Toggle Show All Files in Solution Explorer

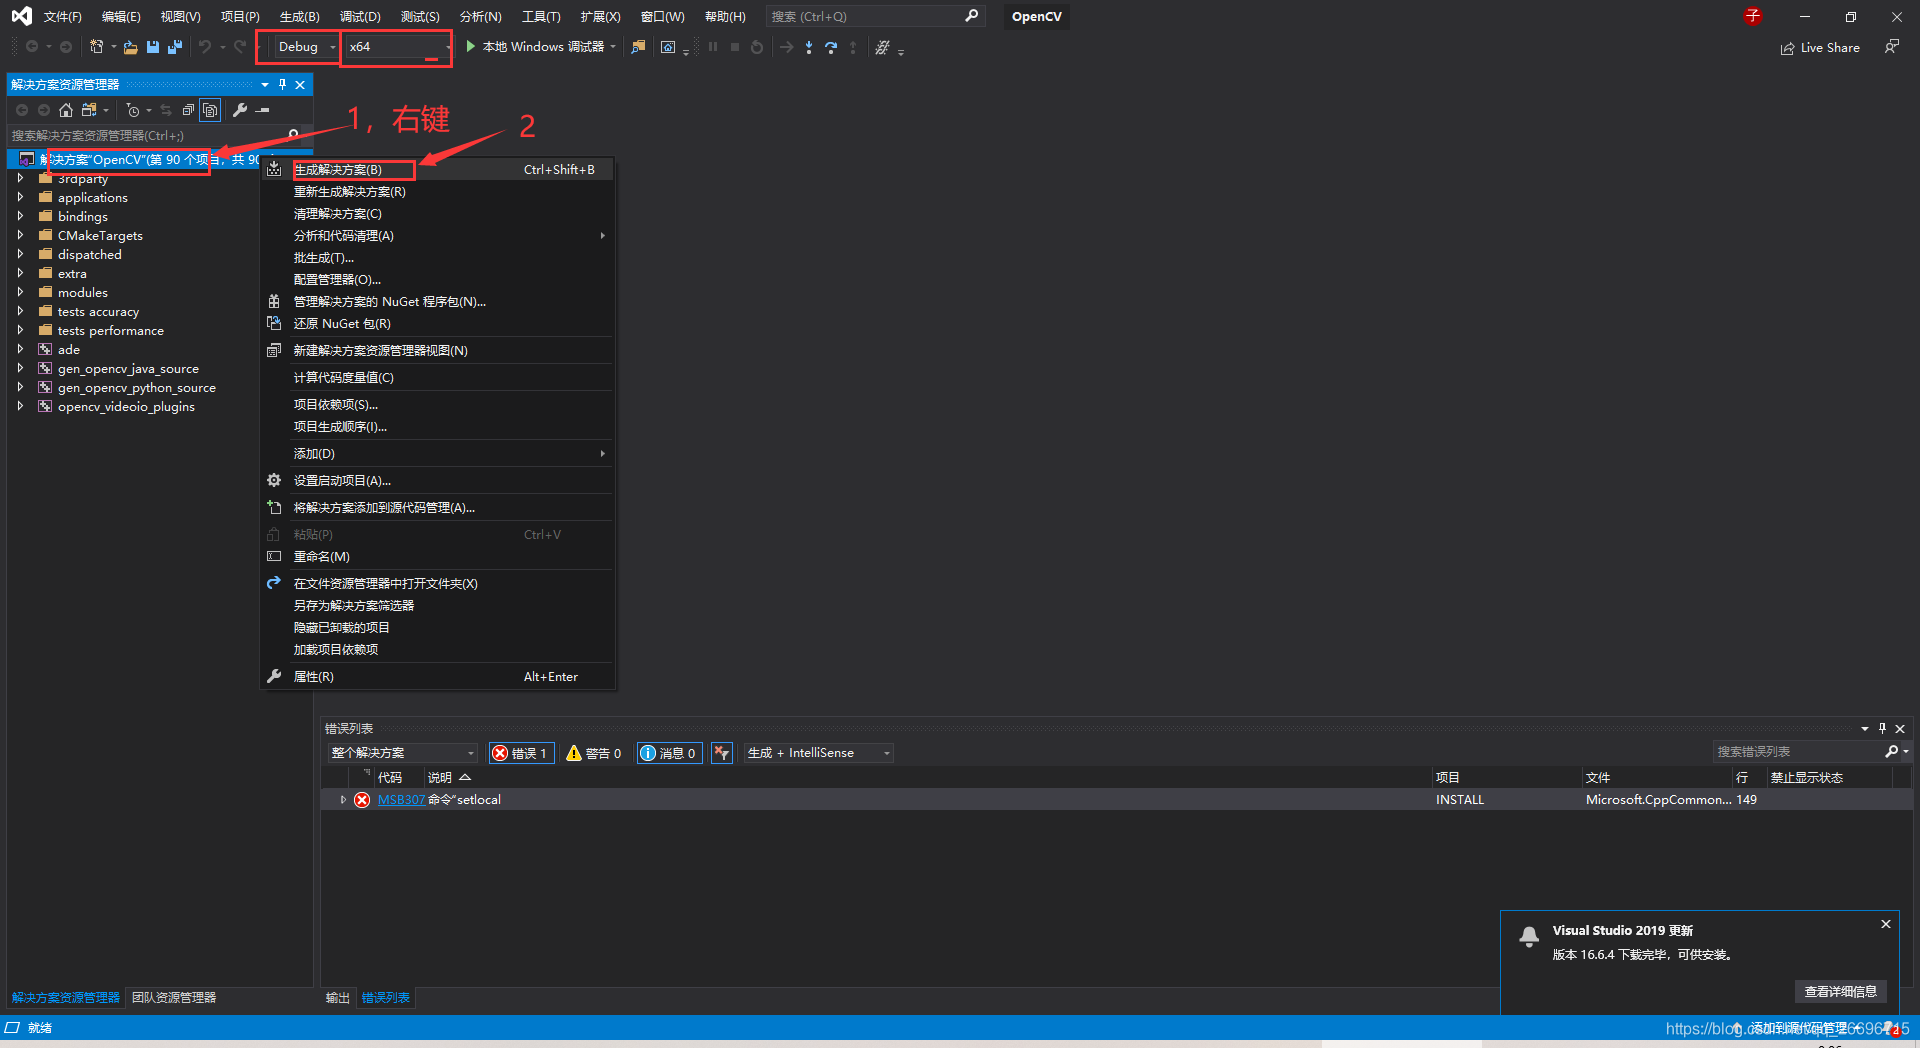210,110
